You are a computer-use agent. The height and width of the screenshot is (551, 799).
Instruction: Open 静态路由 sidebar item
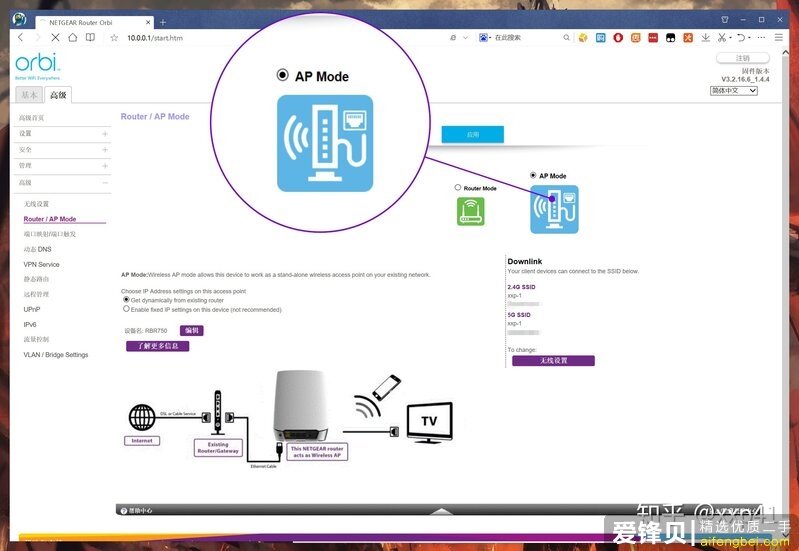pyautogui.click(x=36, y=279)
